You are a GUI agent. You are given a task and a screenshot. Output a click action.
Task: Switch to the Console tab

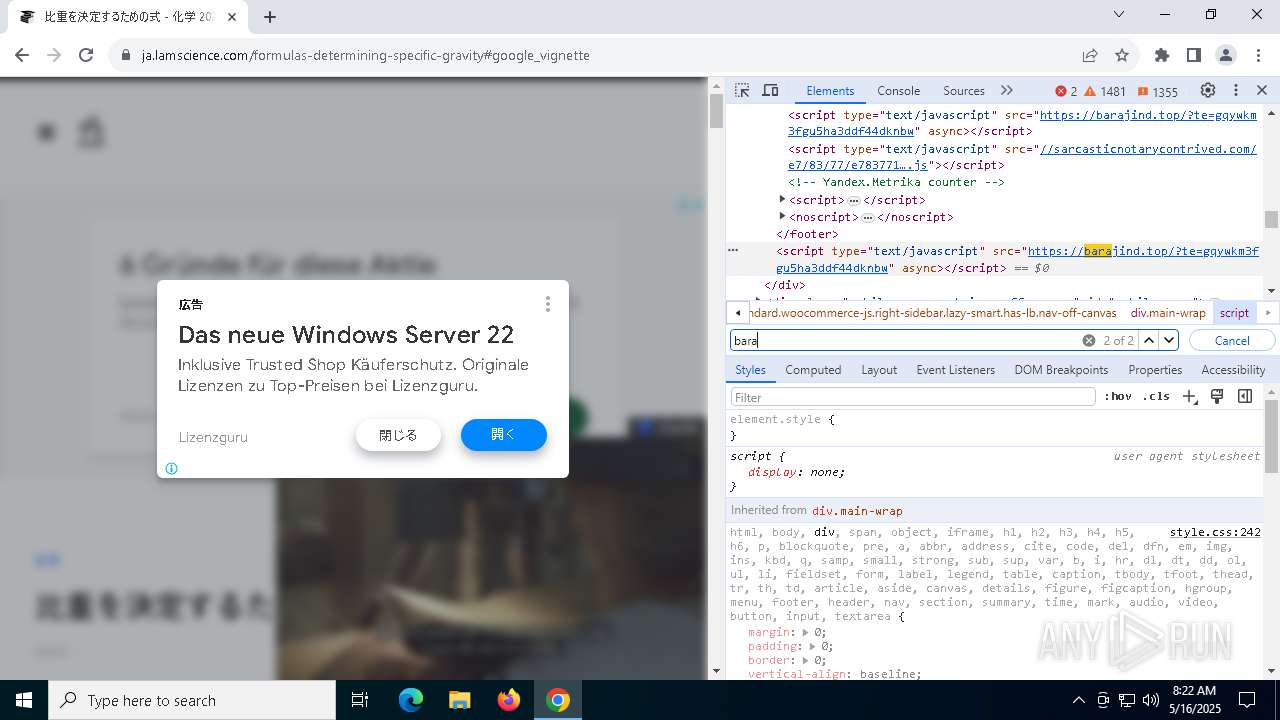pos(898,90)
